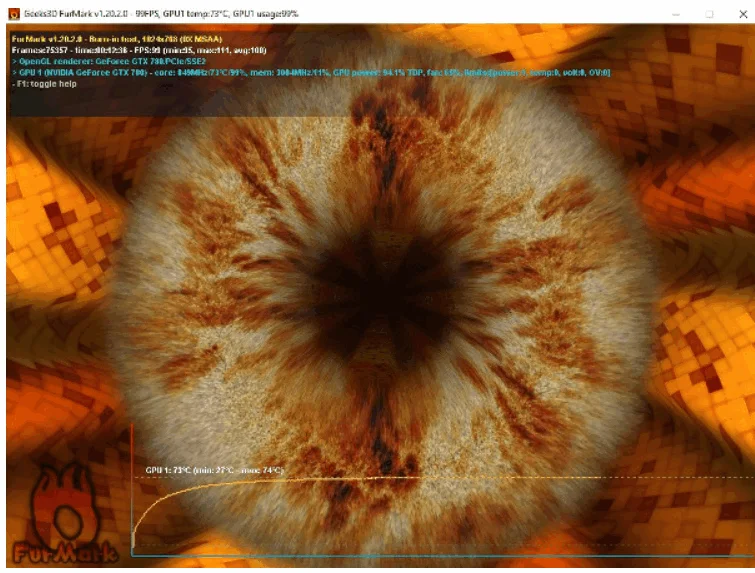The width and height of the screenshot is (755, 573).
Task: Close the FurMark stress test window
Action: point(737,13)
